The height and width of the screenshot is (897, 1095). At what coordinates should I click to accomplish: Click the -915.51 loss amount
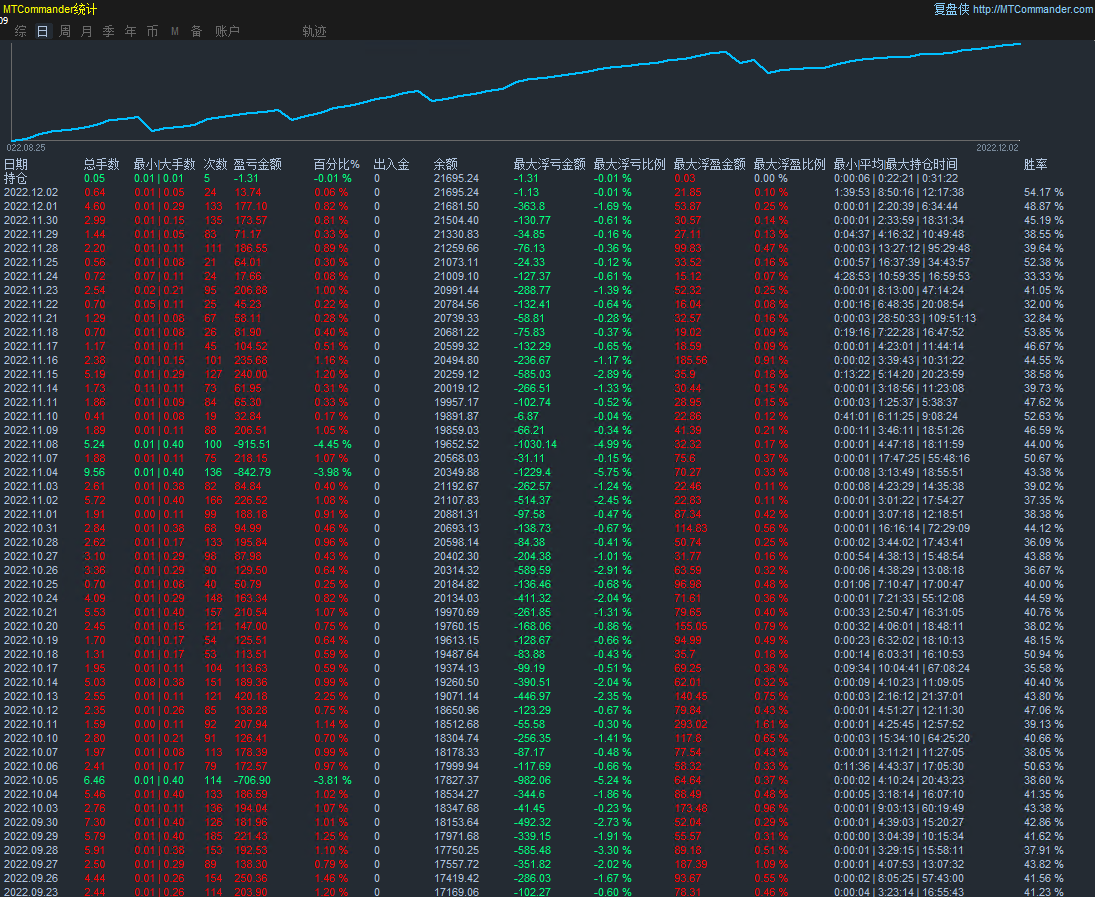click(x=252, y=444)
